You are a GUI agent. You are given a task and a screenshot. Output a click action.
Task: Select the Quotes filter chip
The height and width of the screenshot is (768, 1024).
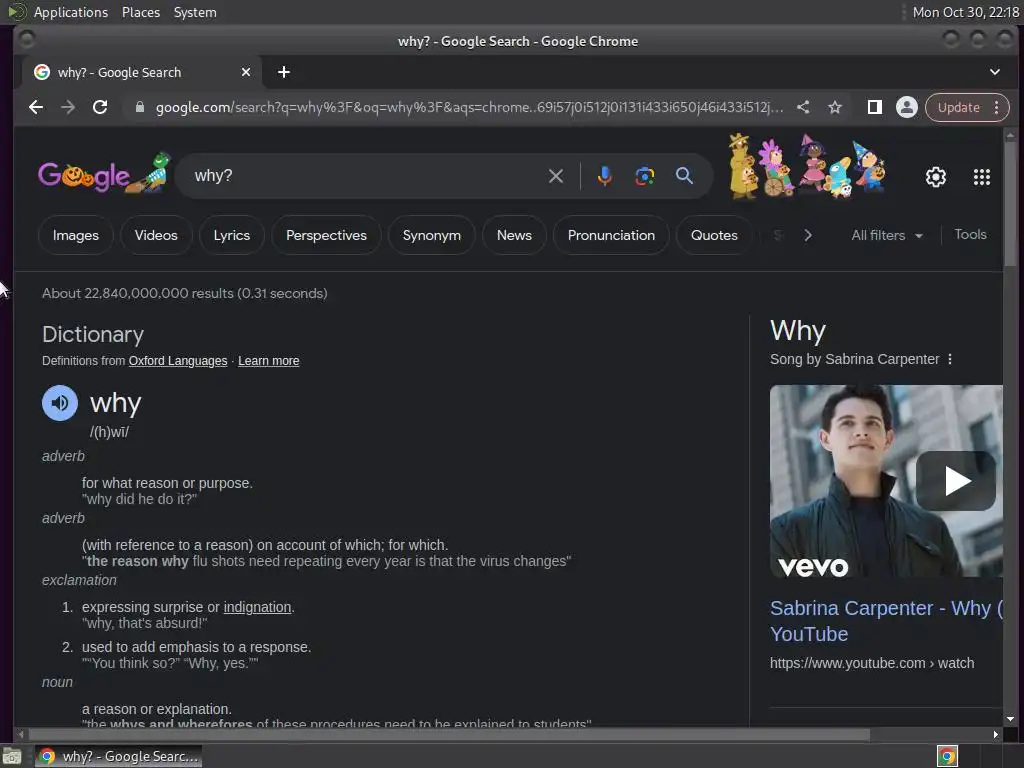click(x=714, y=235)
